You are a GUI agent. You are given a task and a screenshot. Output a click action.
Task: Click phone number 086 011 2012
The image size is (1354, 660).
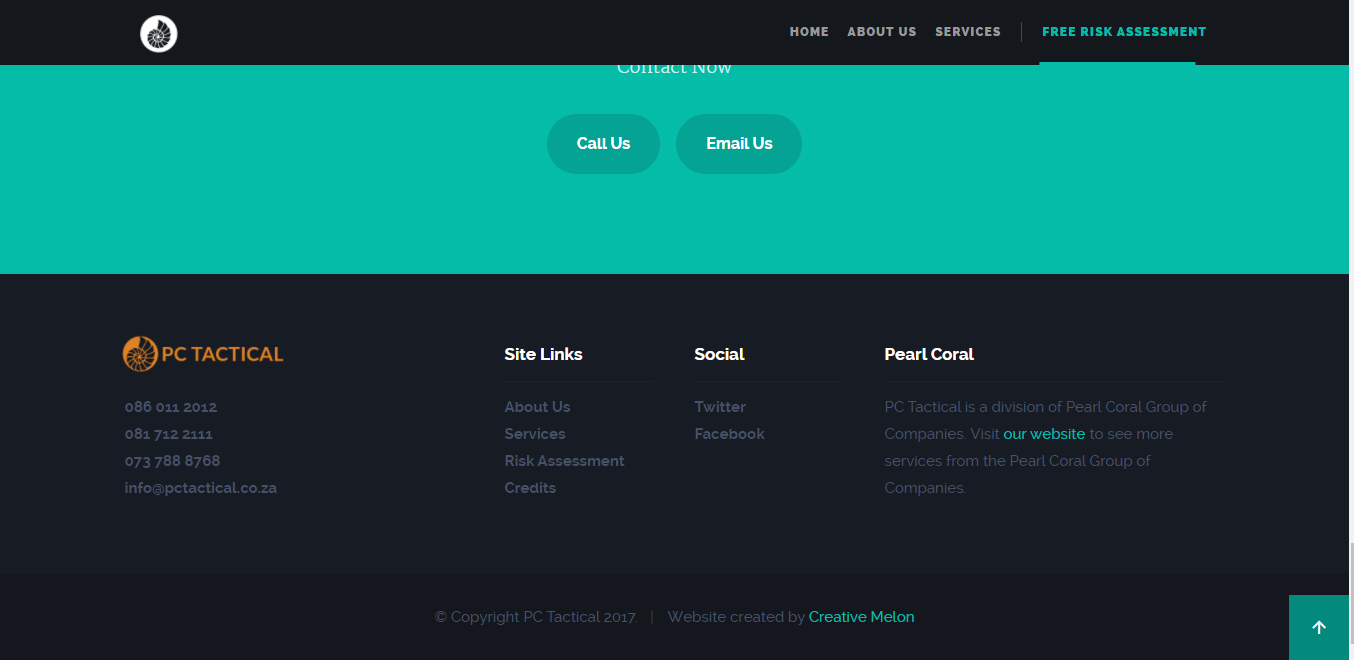pos(171,407)
